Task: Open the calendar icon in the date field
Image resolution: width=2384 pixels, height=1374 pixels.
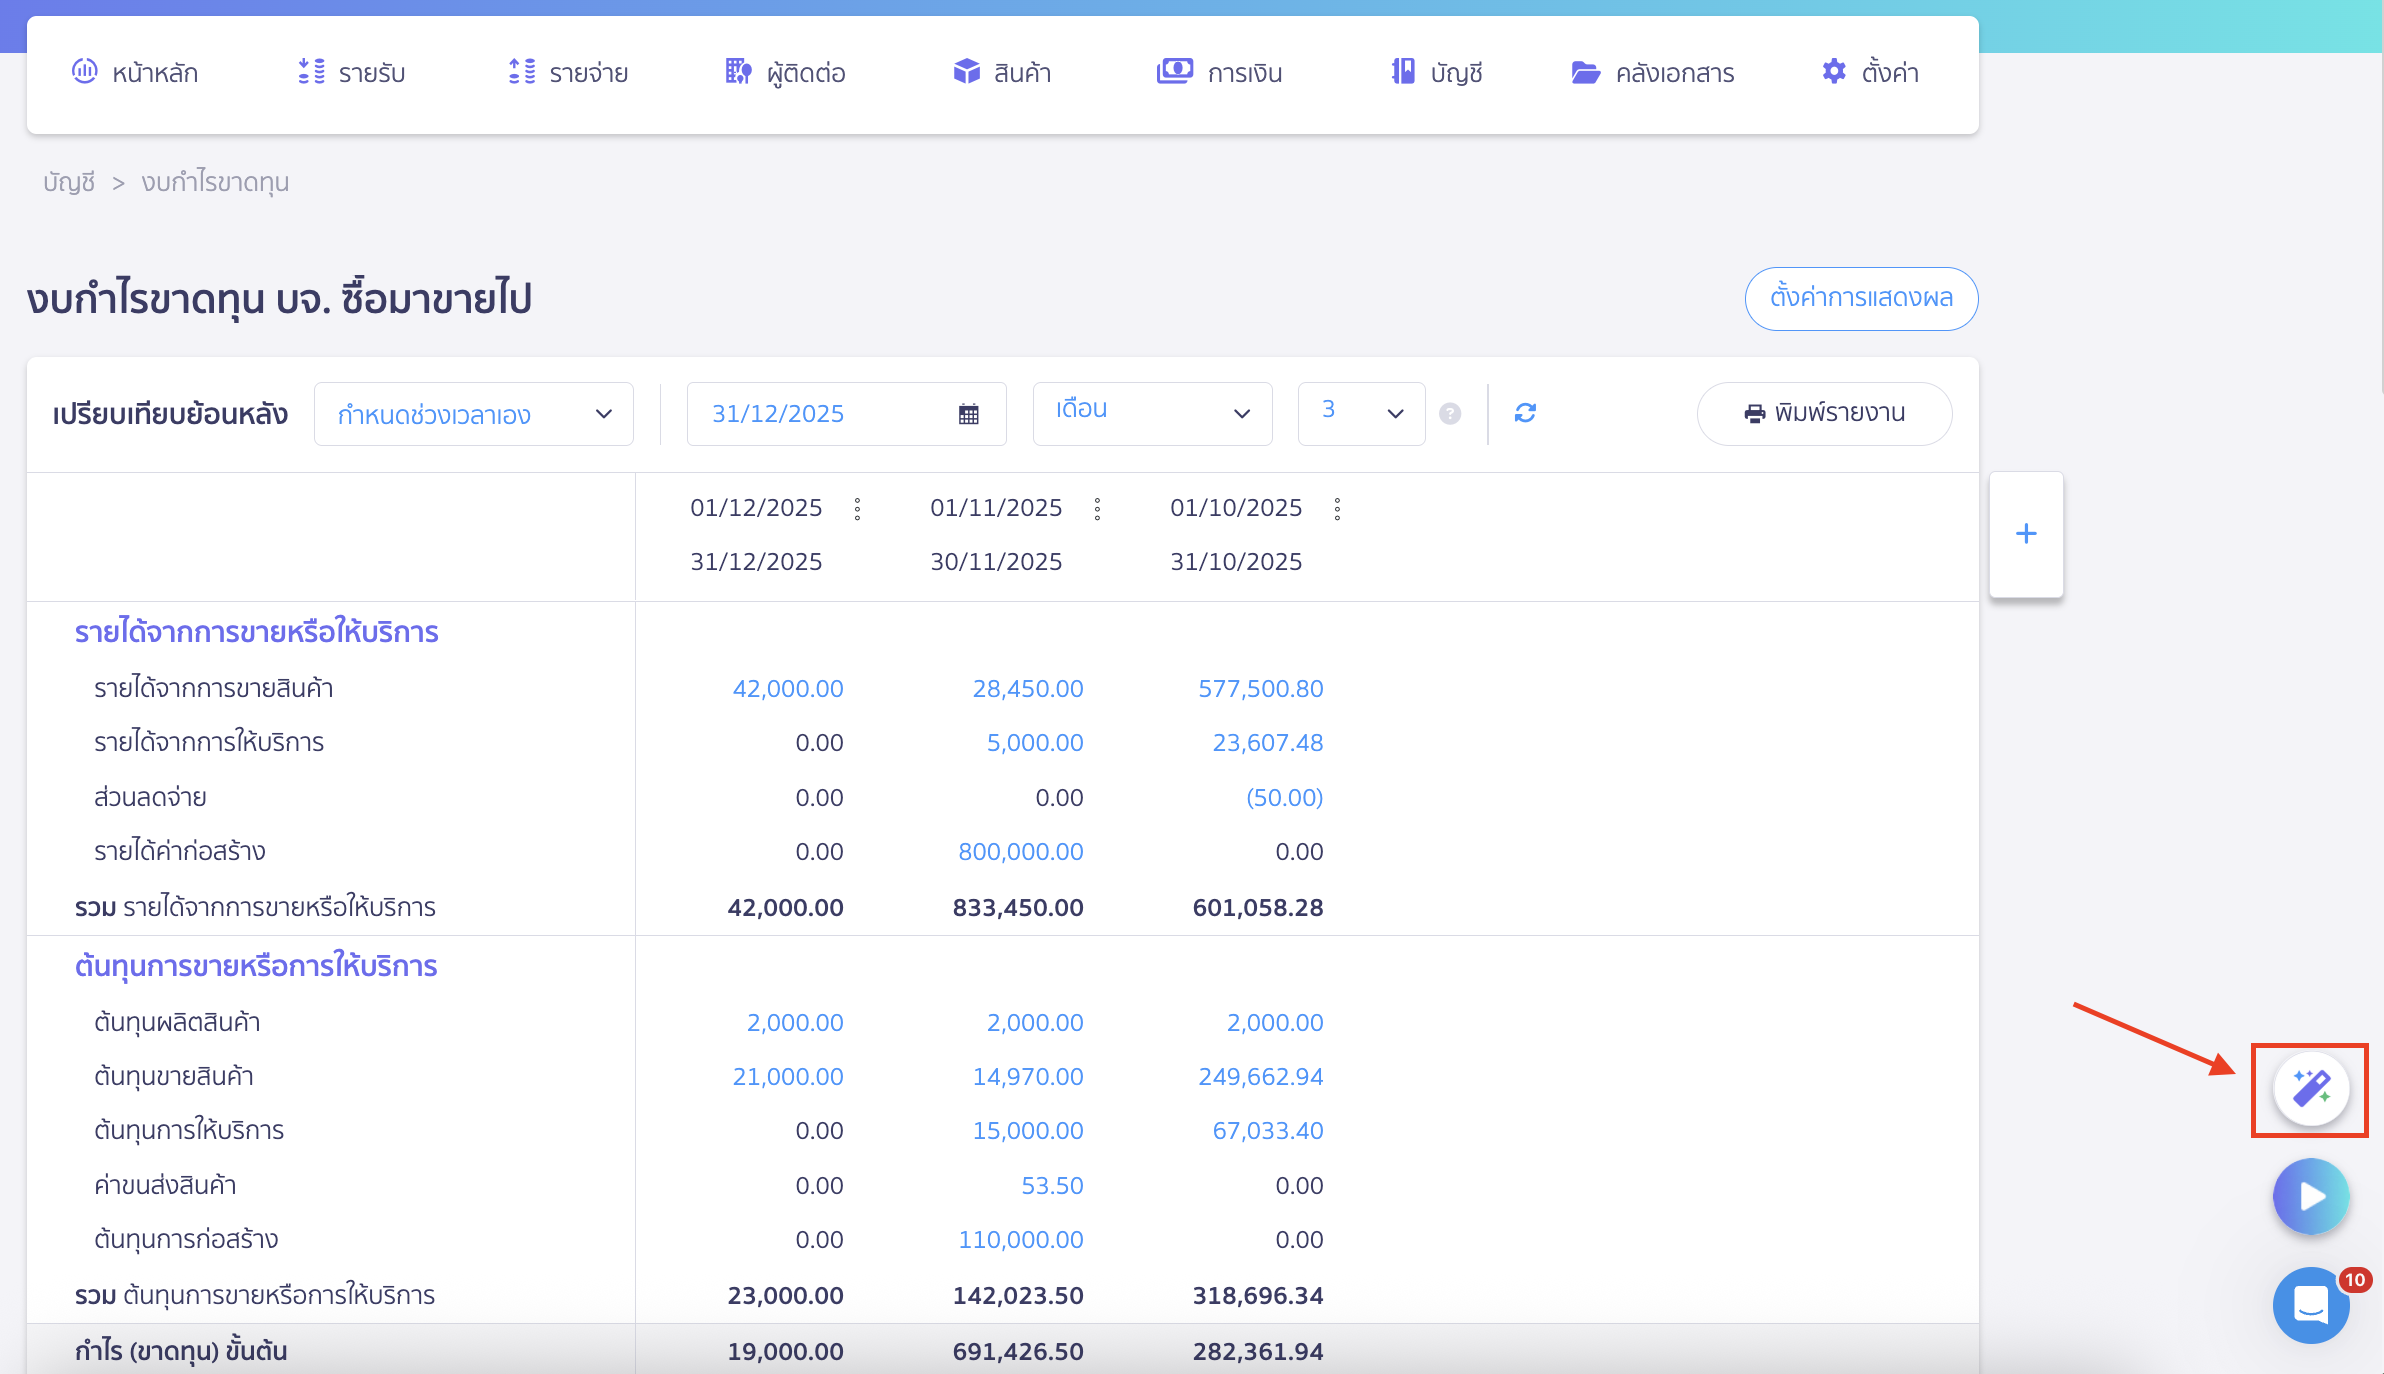Action: [966, 413]
